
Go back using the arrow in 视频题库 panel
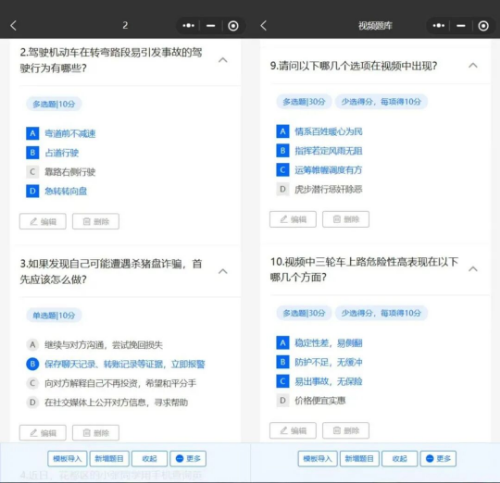pyautogui.click(x=264, y=25)
